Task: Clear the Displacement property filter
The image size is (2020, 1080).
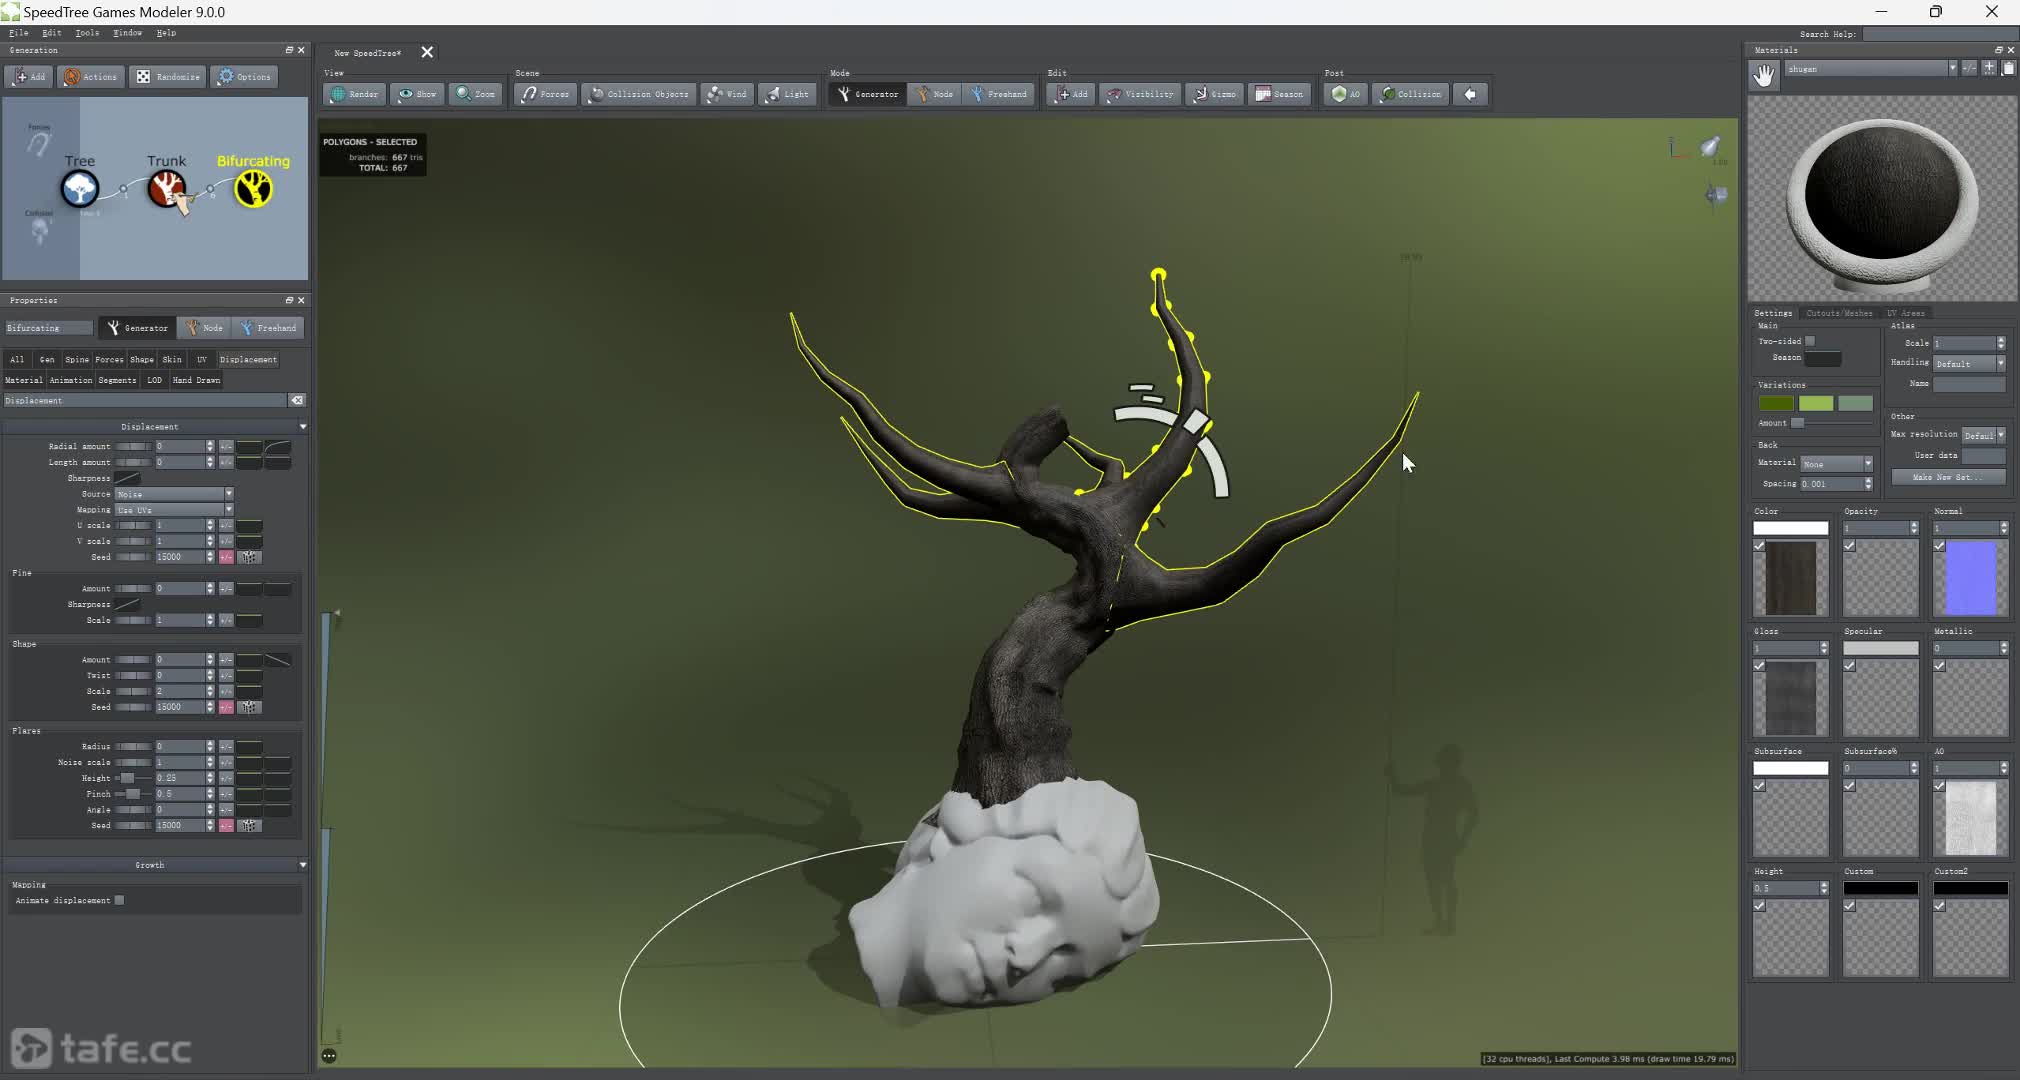Action: coord(297,400)
